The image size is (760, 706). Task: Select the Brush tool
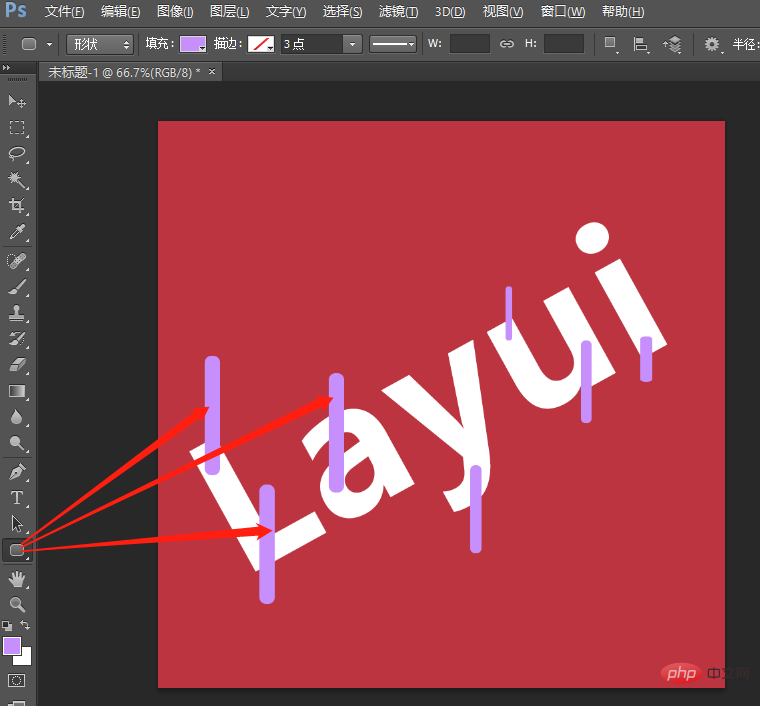point(17,287)
